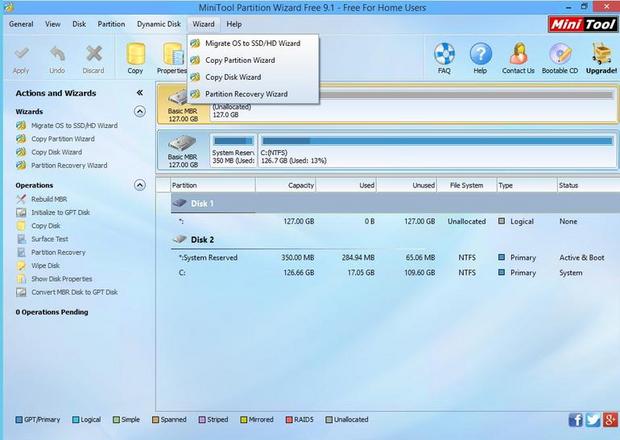Open the Facebook social icon
620x440 pixels.
coord(575,420)
